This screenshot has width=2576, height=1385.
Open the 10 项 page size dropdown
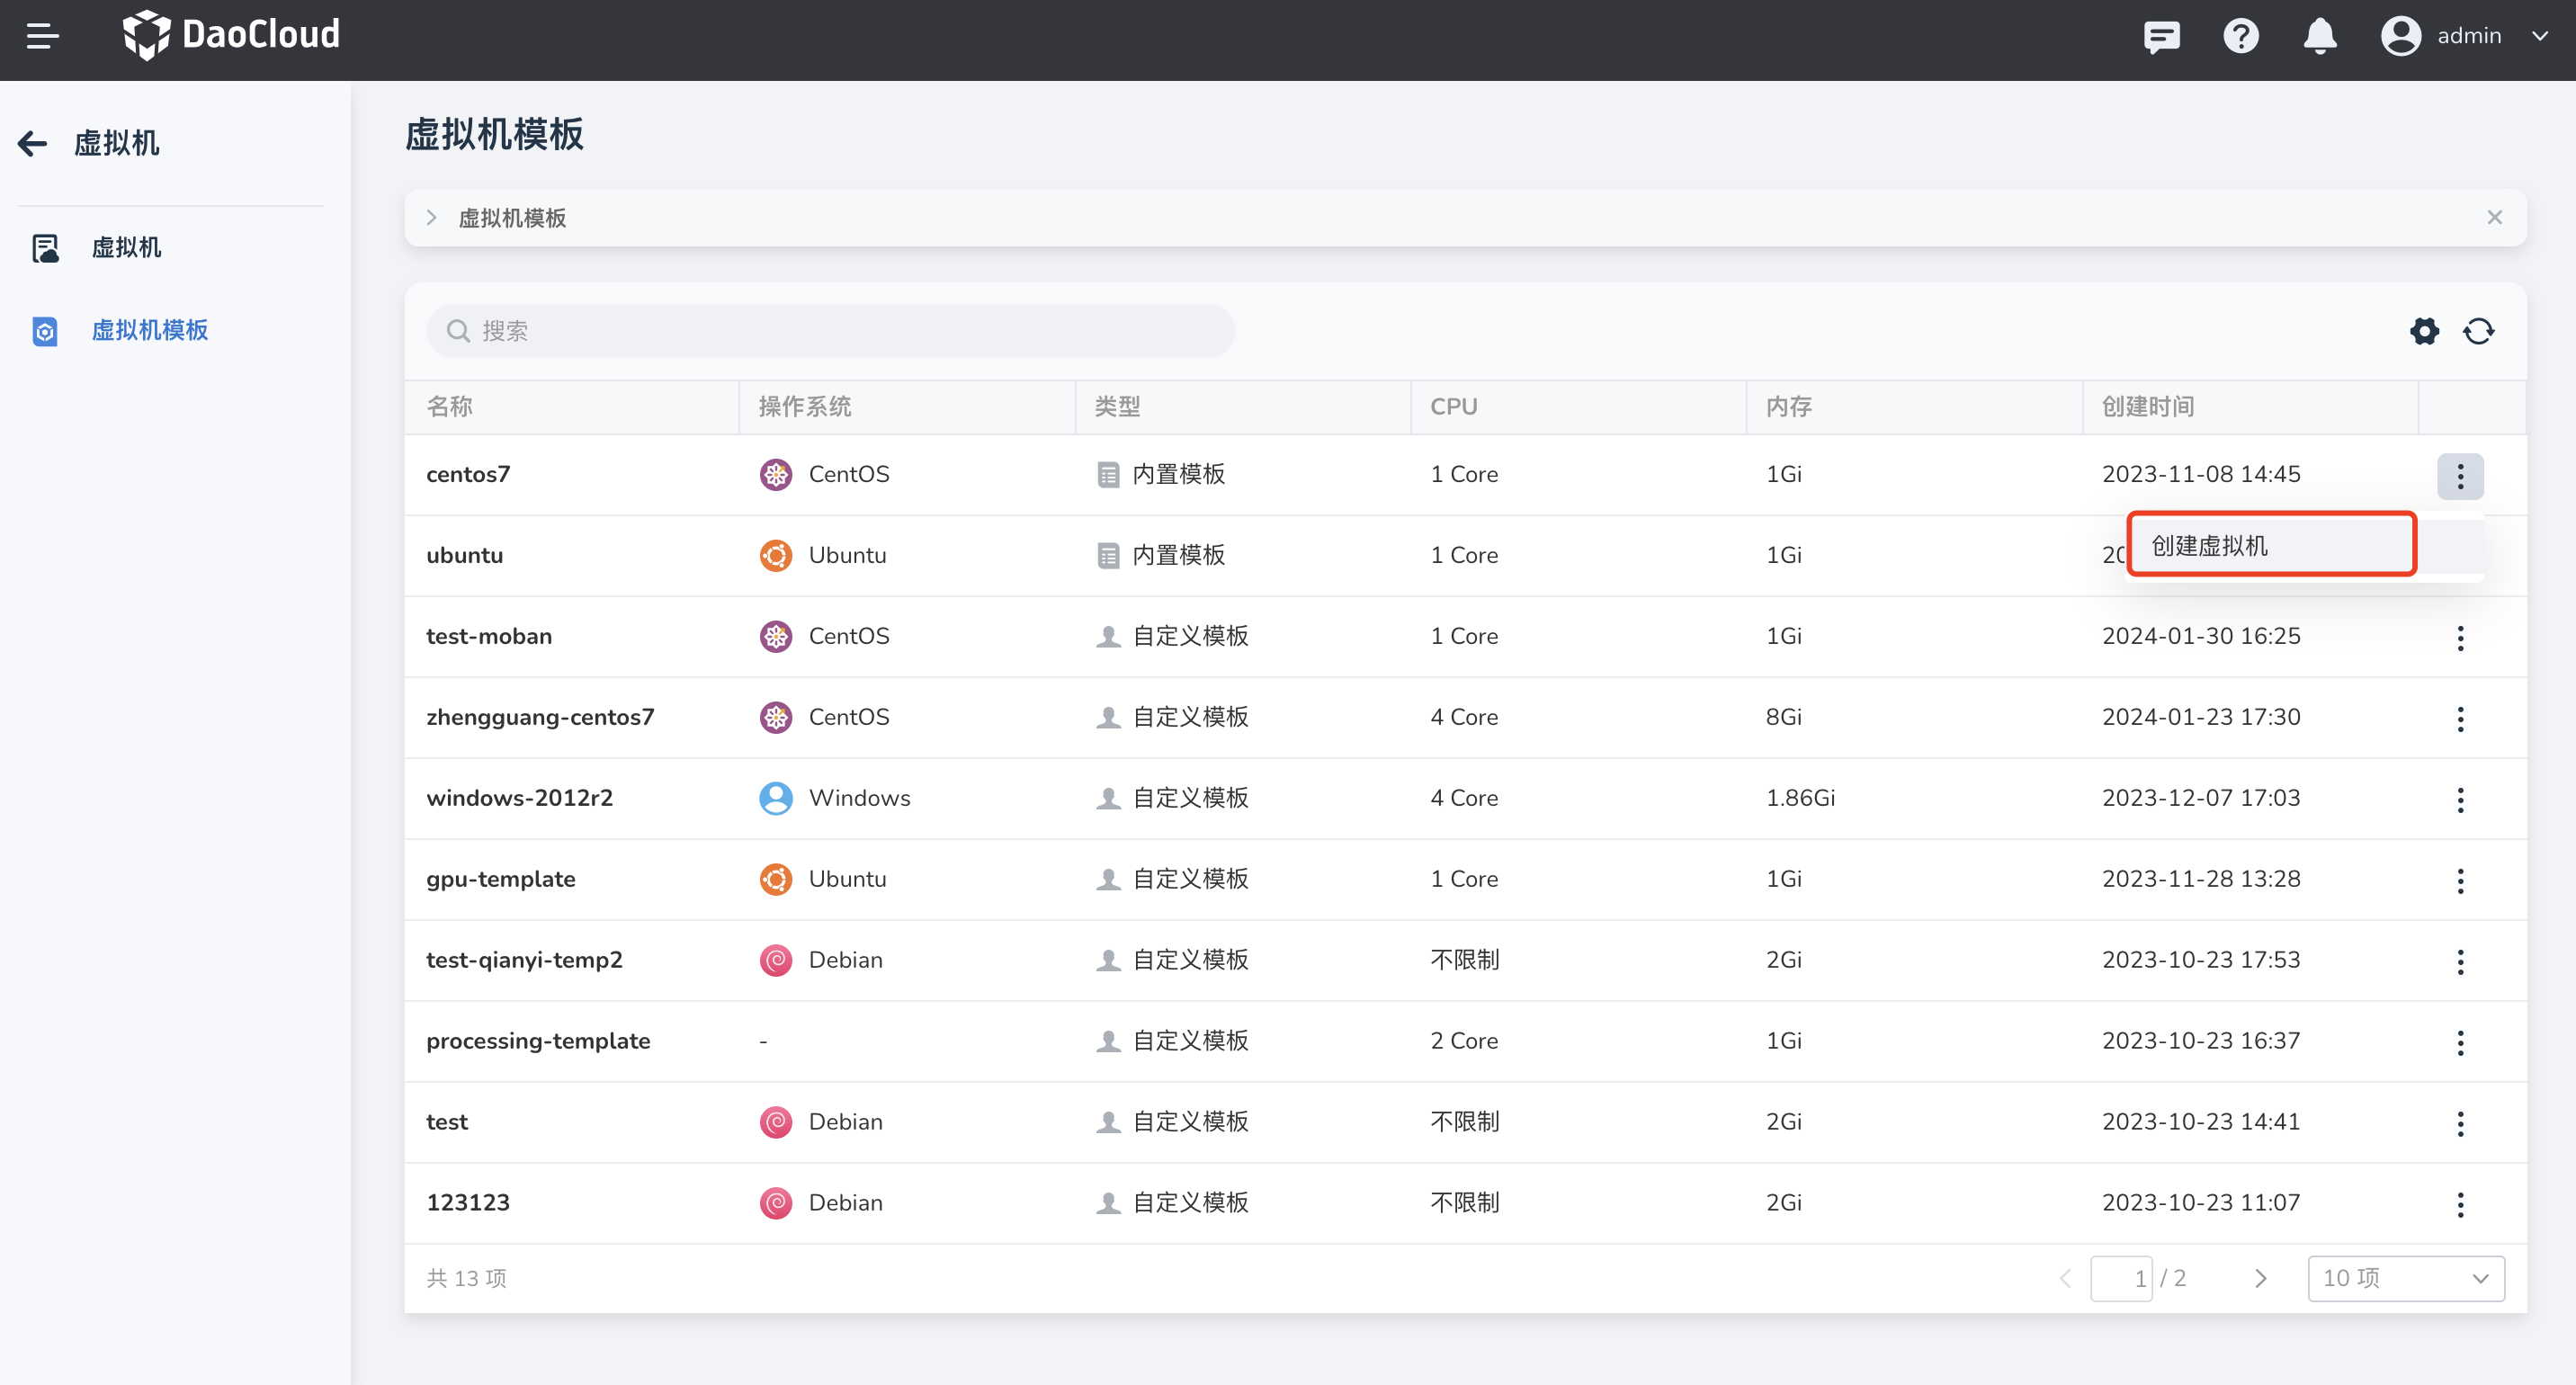pyautogui.click(x=2405, y=1279)
